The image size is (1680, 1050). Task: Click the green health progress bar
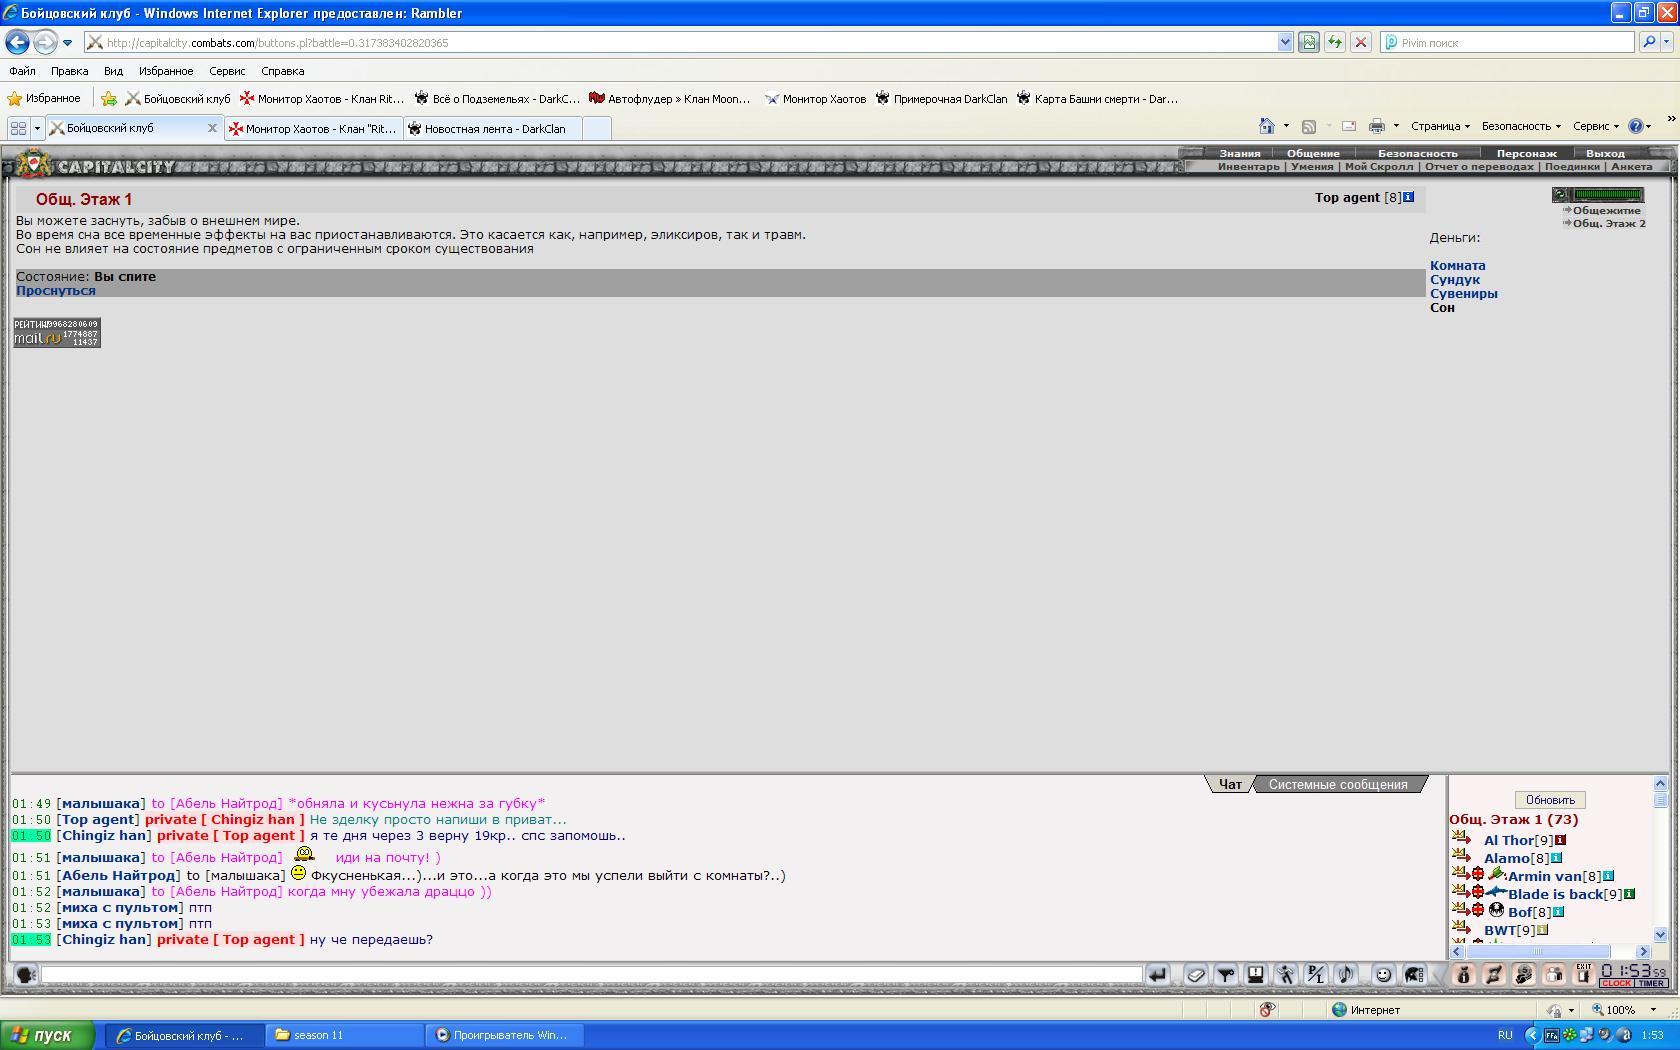[1608, 195]
